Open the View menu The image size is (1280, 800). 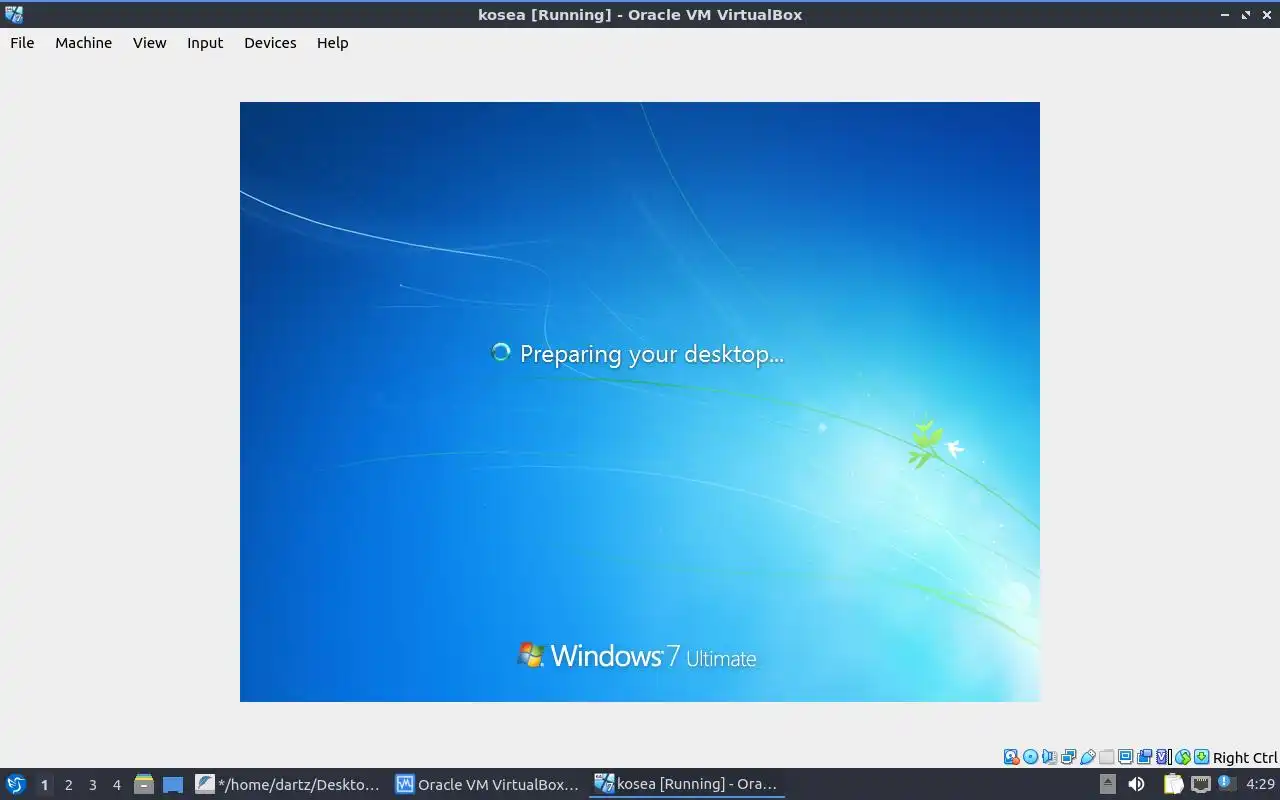149,43
